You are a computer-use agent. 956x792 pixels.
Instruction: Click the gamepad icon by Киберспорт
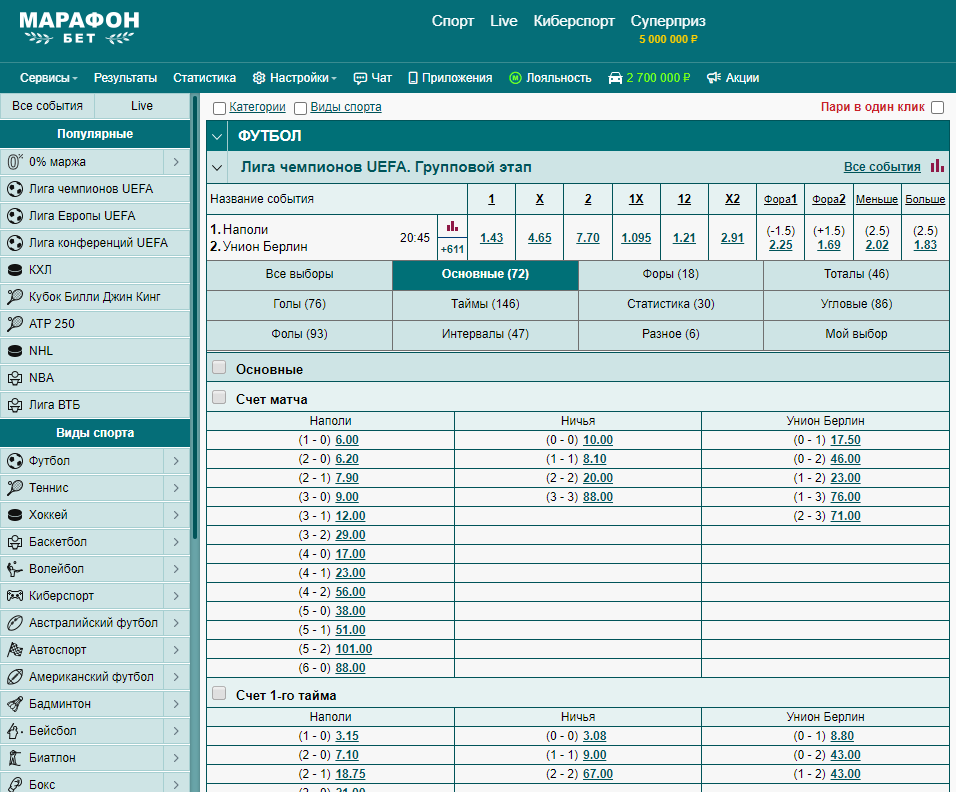coord(15,596)
